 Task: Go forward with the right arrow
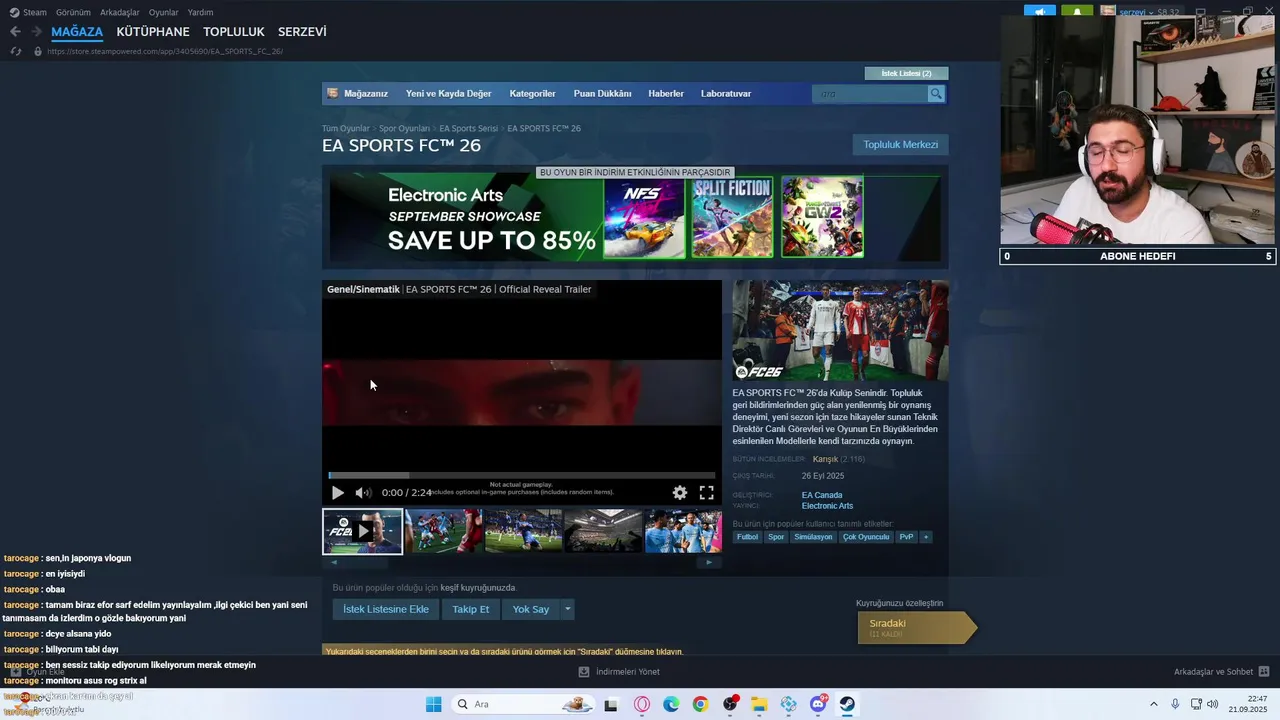coord(36,32)
